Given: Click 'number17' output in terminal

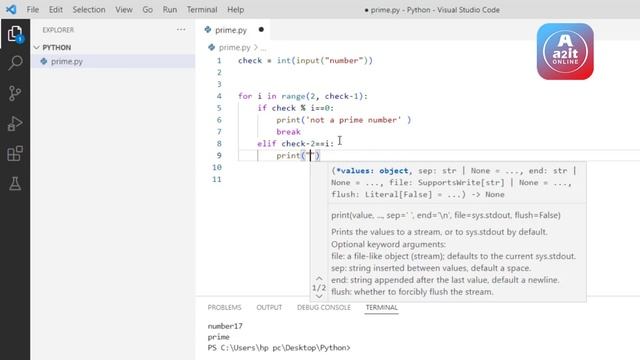Looking at the screenshot, I should [225, 326].
